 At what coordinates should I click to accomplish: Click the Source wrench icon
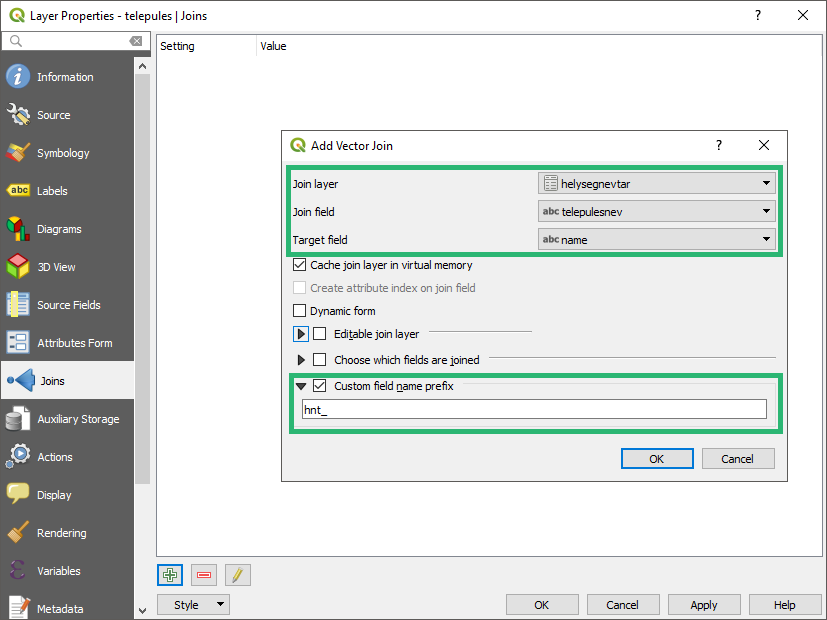[x=18, y=115]
